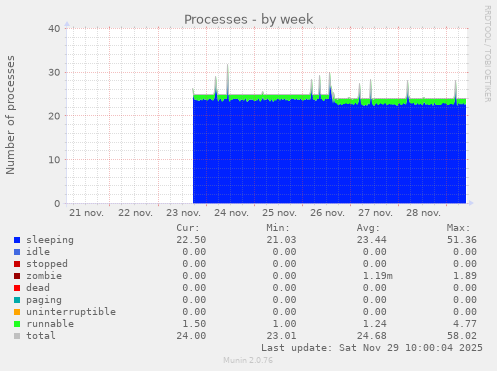Click the 'Munin 2.0.76' version text
This screenshot has height=371, width=497.
[x=248, y=360]
